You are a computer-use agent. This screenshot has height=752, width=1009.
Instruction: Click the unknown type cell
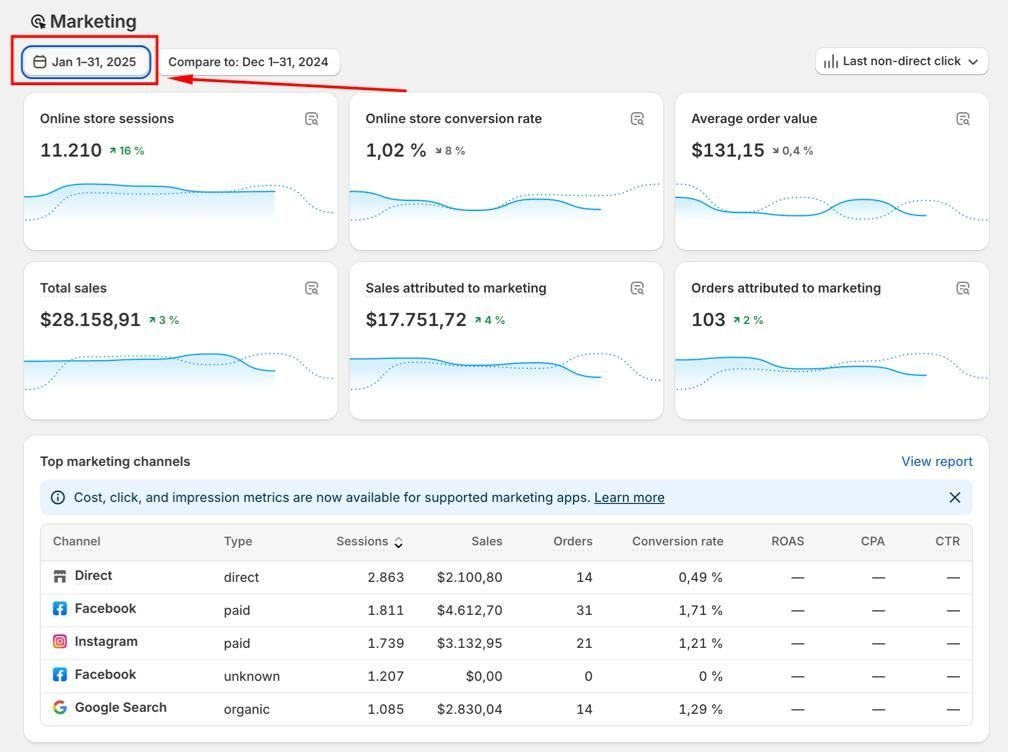(x=252, y=676)
